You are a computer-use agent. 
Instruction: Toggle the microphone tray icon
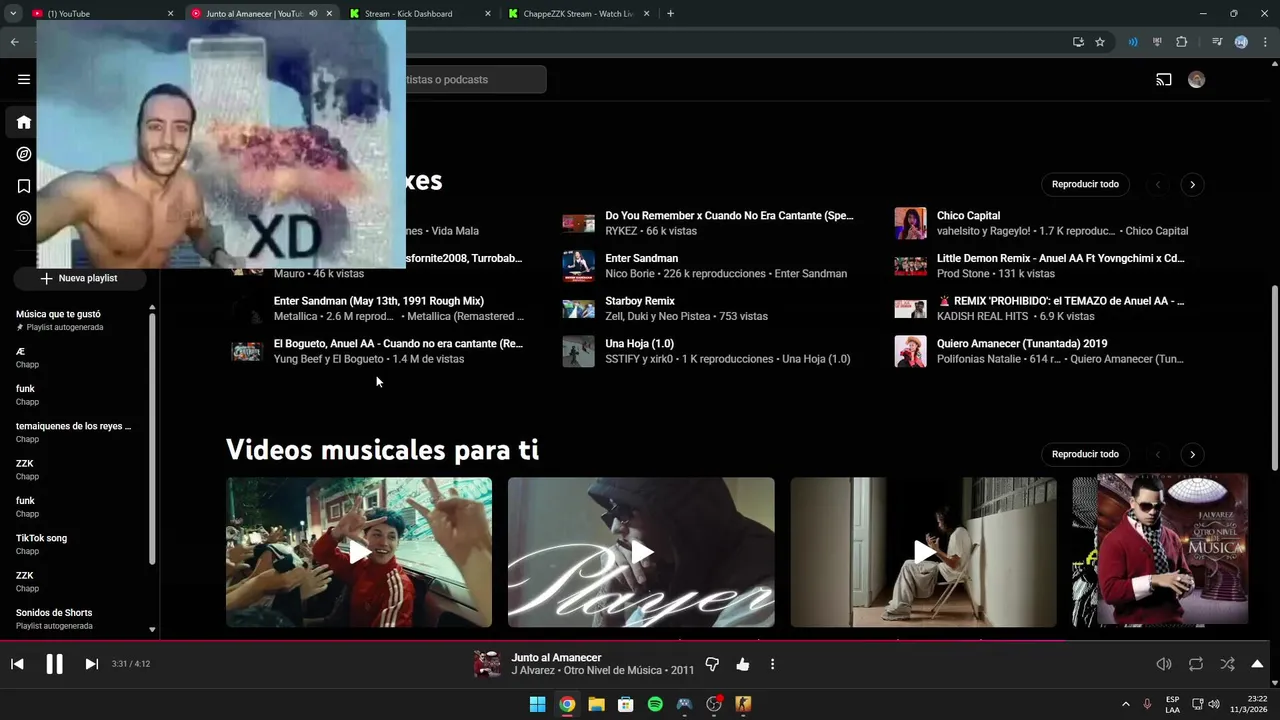1147,704
